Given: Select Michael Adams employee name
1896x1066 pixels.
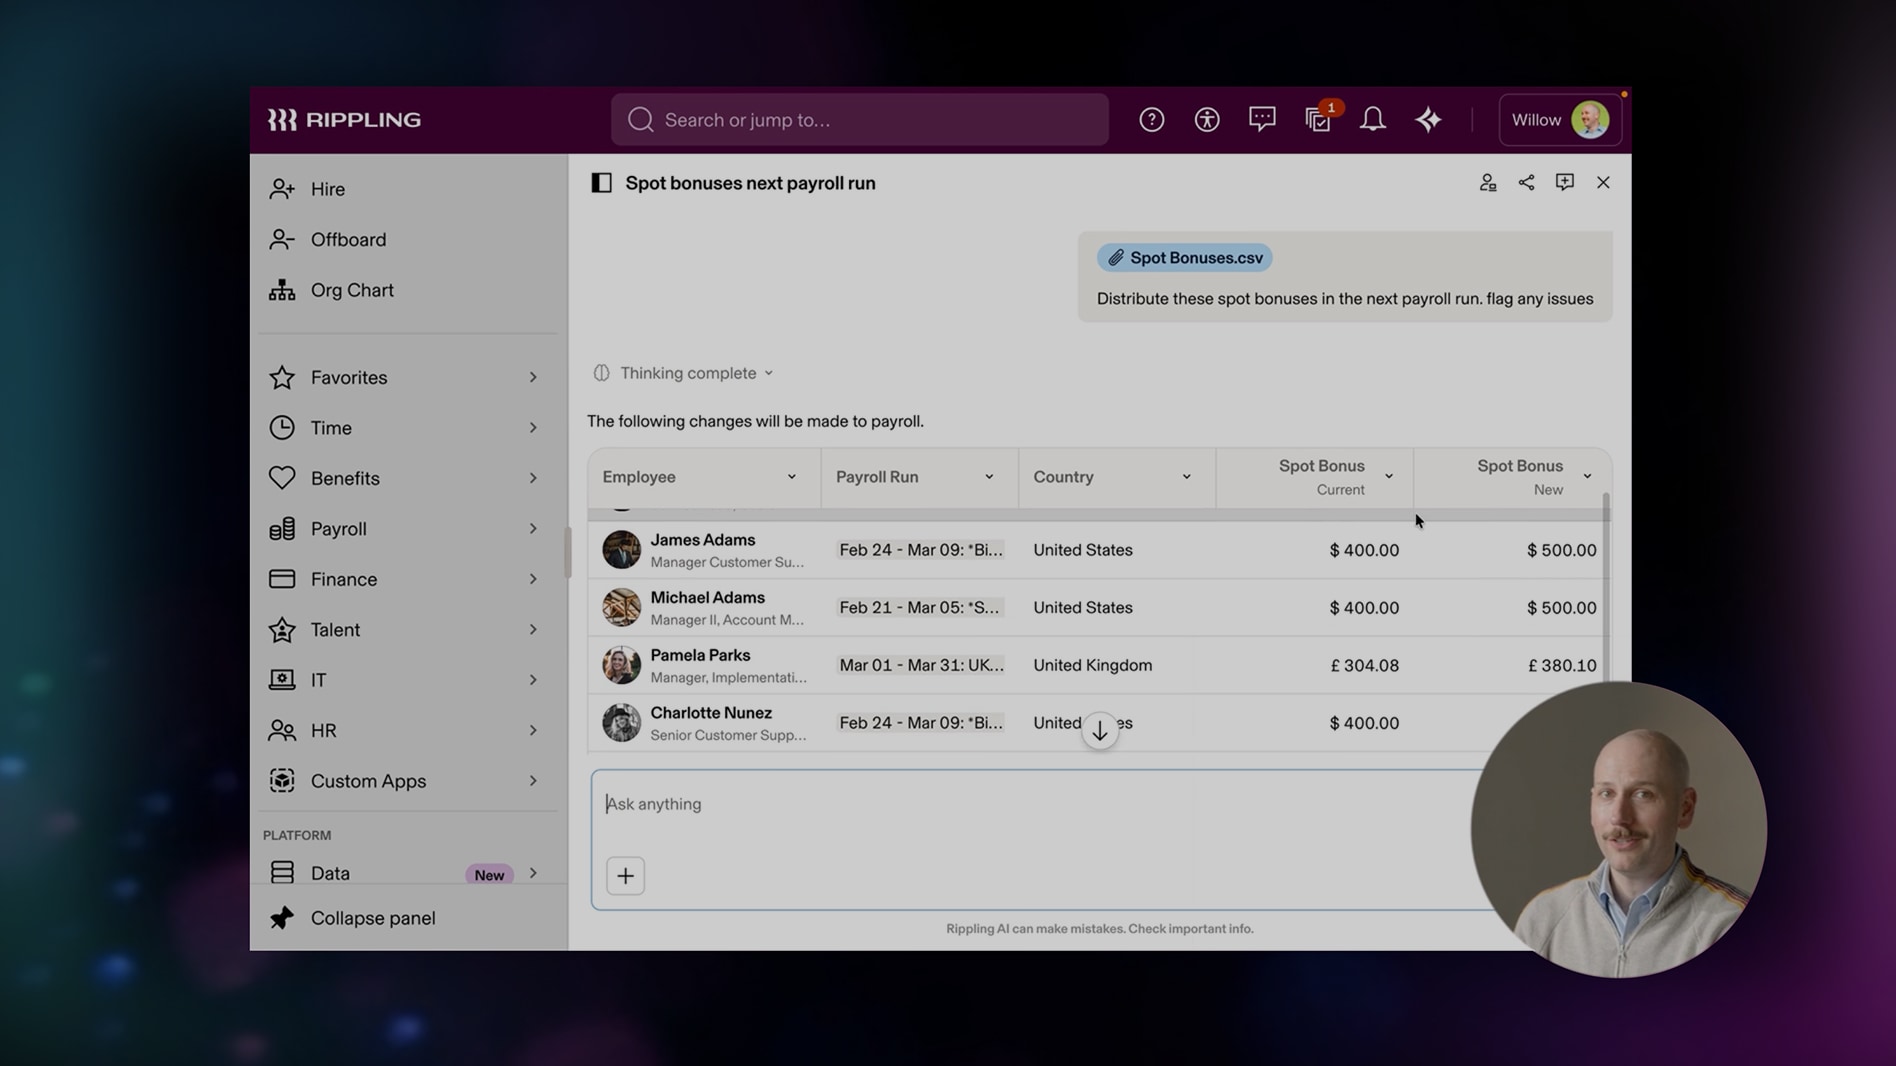Looking at the screenshot, I should tap(707, 598).
